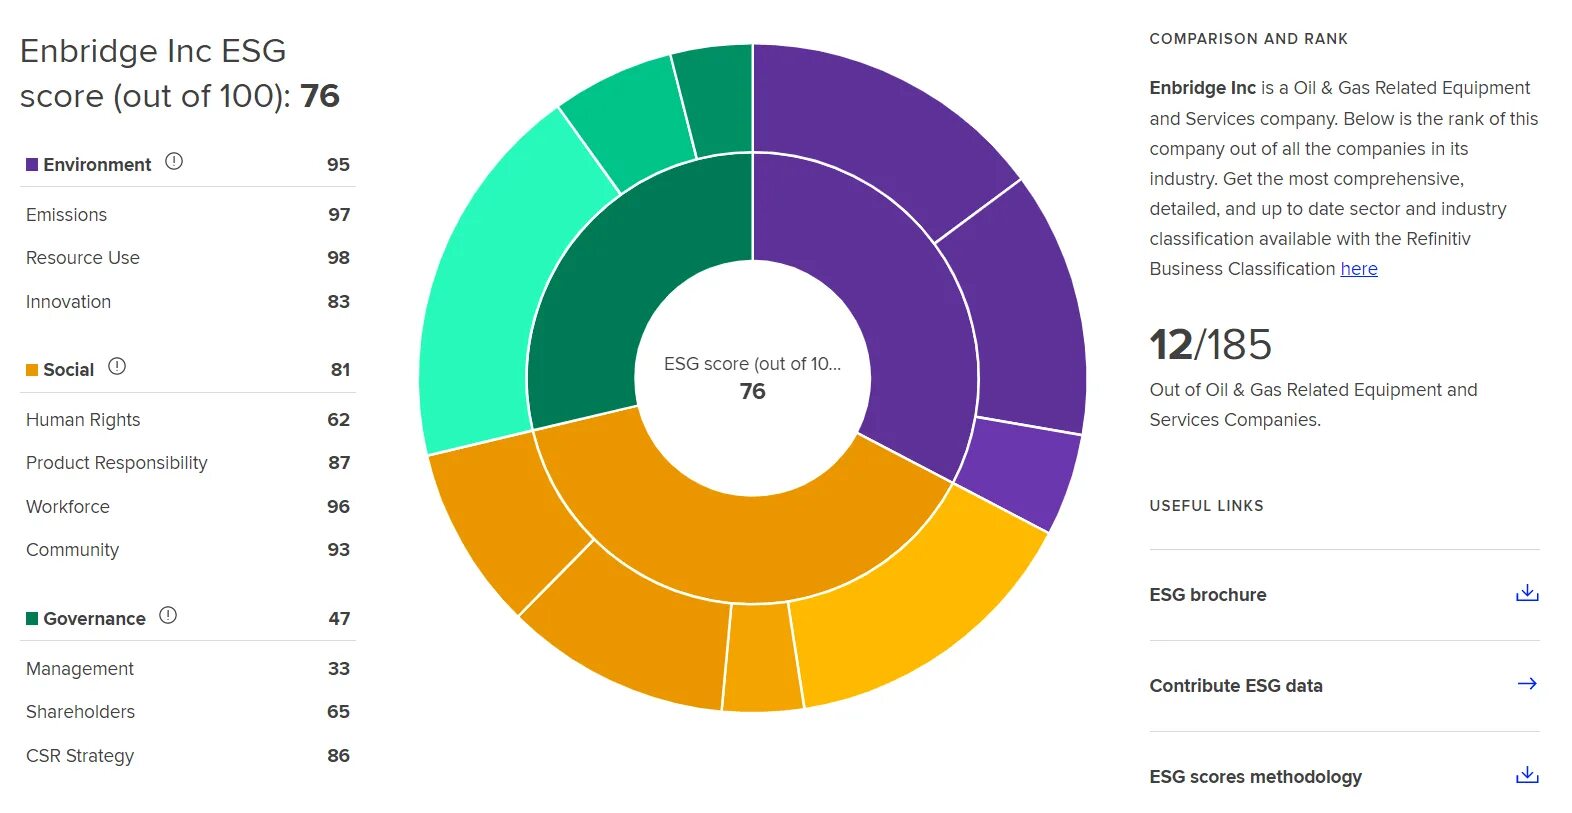Click the Environment score value 95
This screenshot has height=813, width=1572.
pos(338,164)
